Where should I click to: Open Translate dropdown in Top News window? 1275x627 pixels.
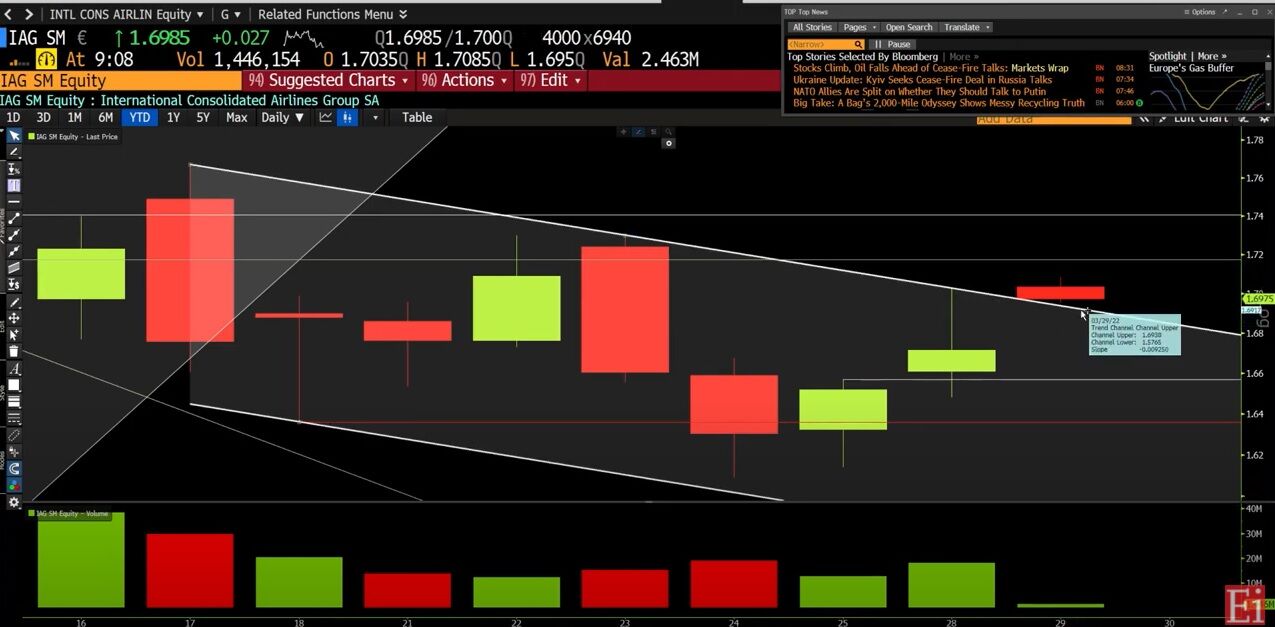[x=966, y=27]
